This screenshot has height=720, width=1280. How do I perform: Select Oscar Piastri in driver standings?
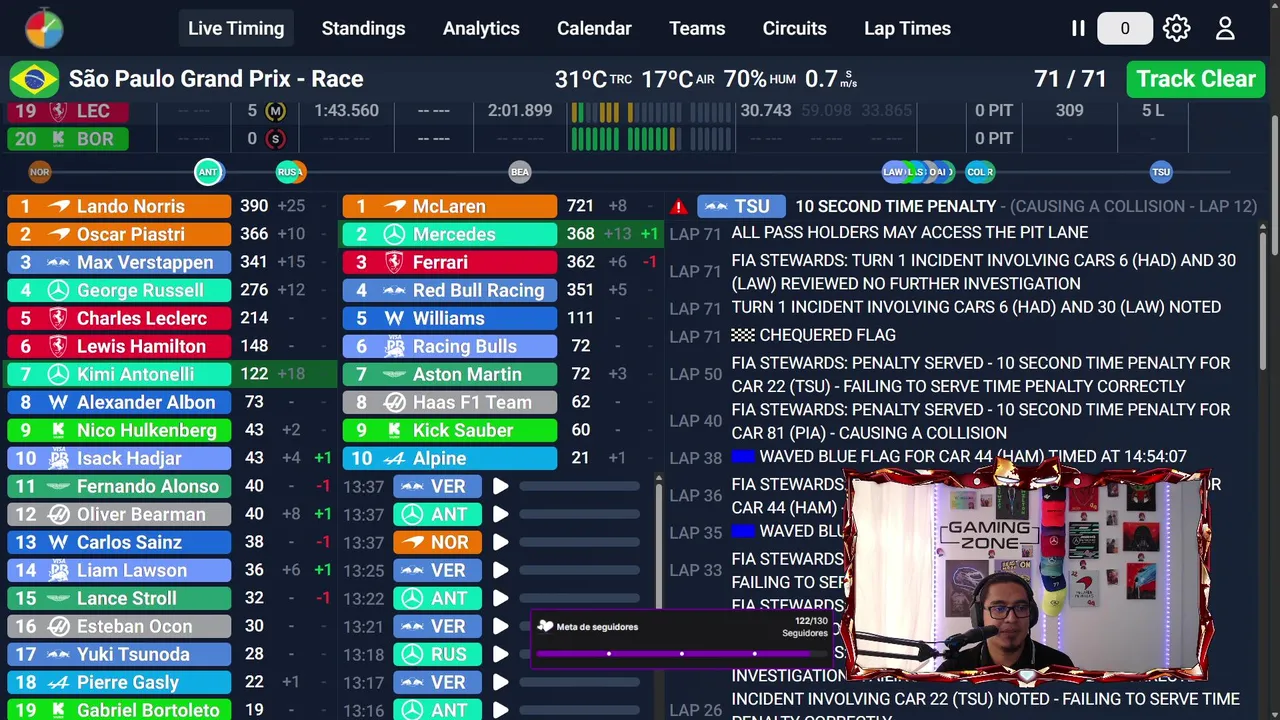point(119,234)
